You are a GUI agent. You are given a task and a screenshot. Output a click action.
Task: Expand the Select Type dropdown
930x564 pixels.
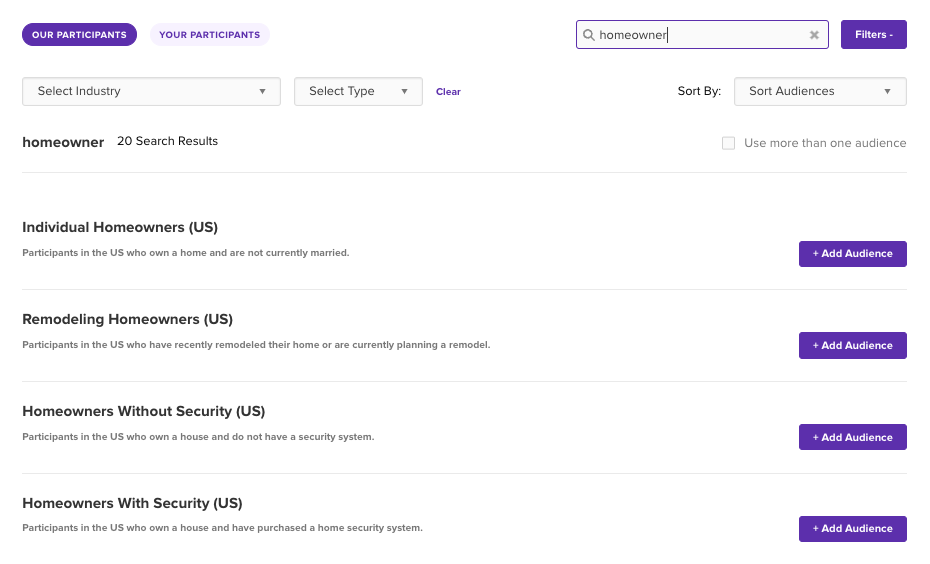pyautogui.click(x=358, y=91)
